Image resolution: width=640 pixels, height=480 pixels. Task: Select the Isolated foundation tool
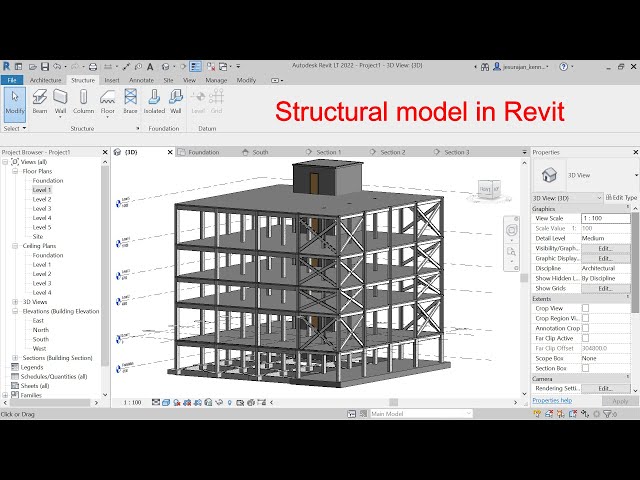tap(154, 101)
